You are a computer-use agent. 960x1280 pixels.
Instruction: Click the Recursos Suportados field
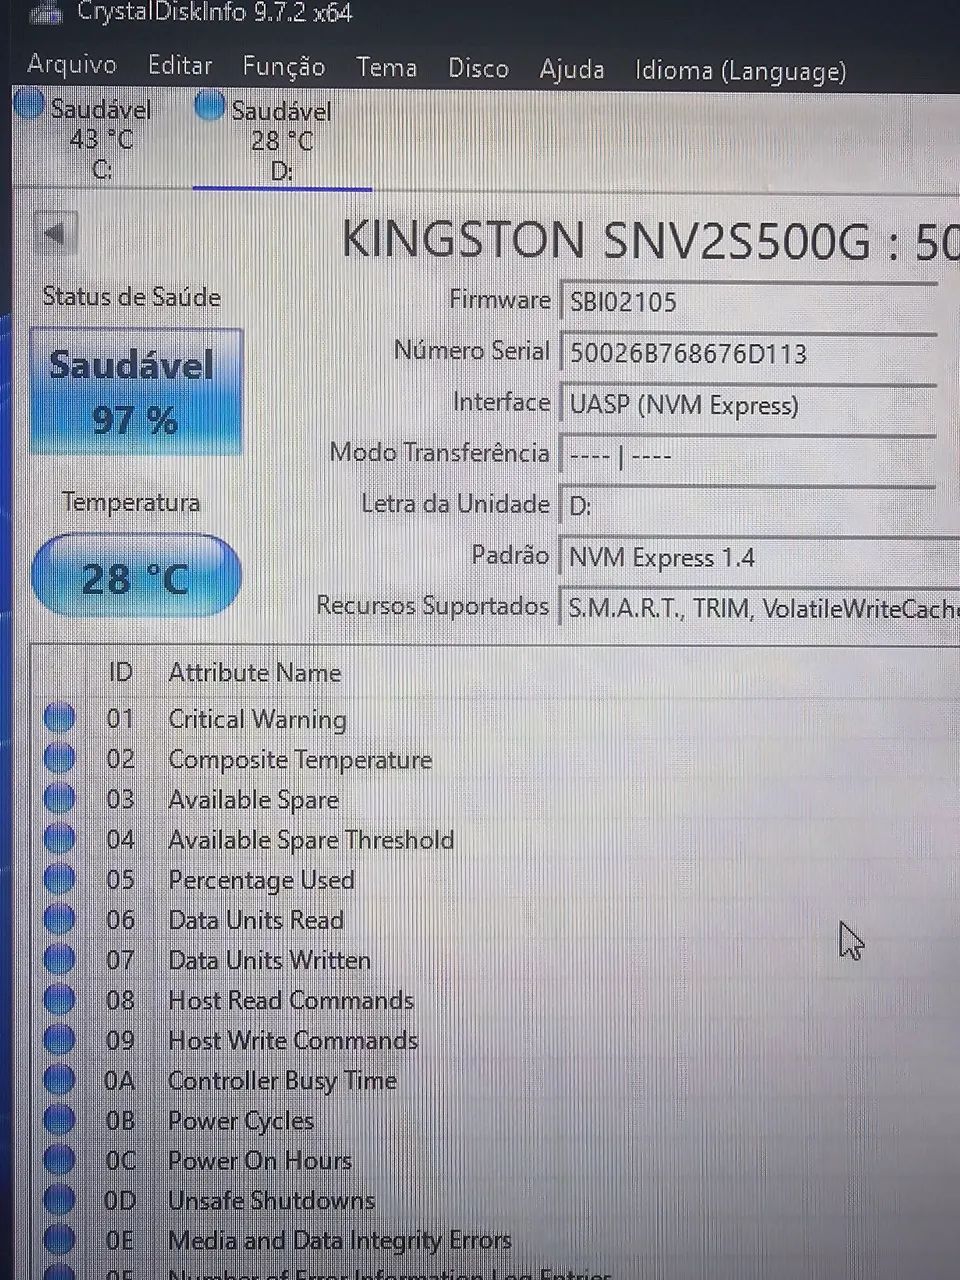[760, 607]
